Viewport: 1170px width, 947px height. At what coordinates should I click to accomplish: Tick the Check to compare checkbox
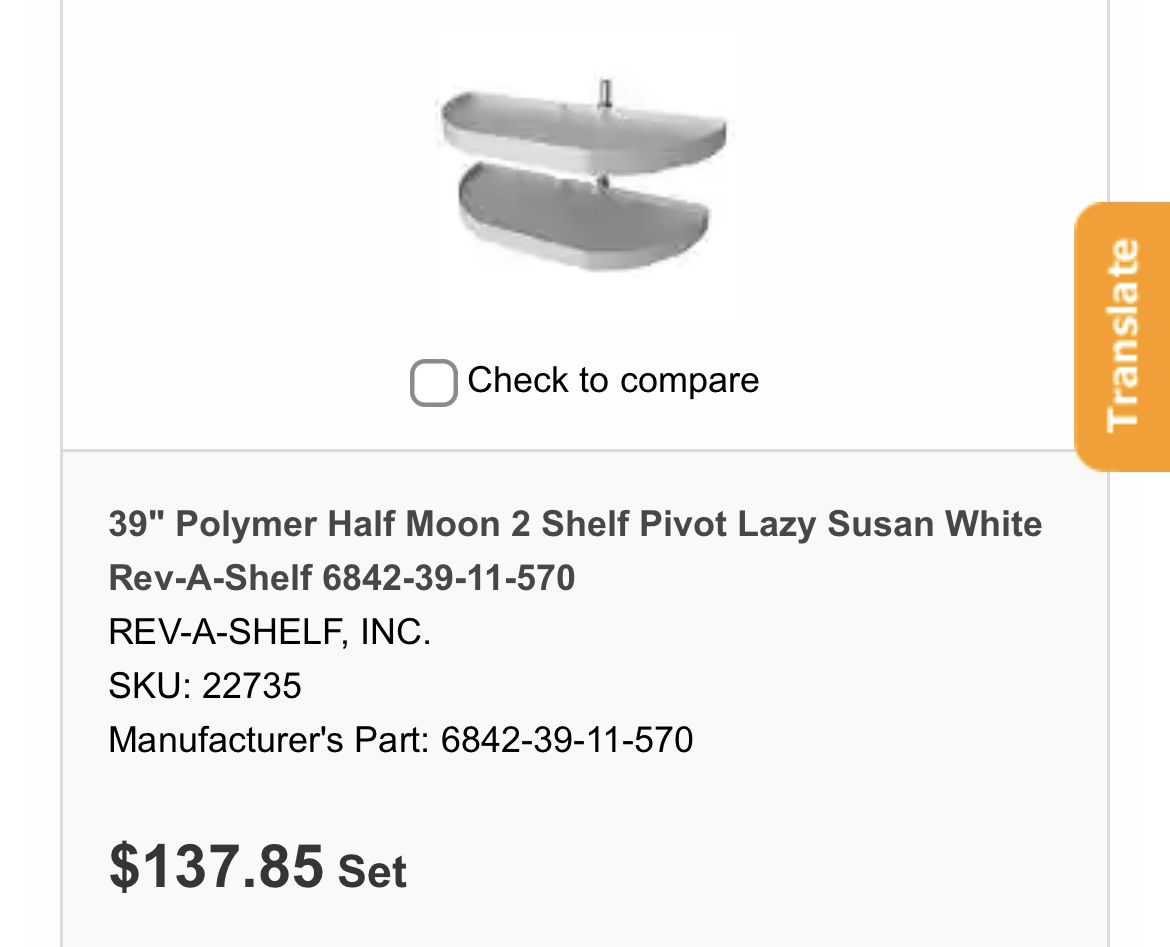tap(433, 383)
